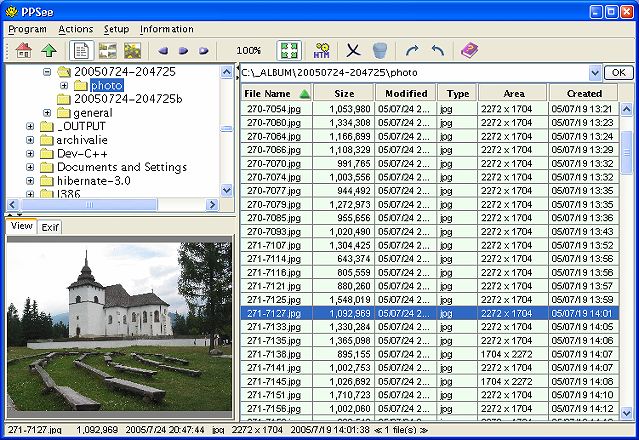This screenshot has height=440, width=639.
Task: Go up one folder with green arrow
Action: tap(48, 50)
